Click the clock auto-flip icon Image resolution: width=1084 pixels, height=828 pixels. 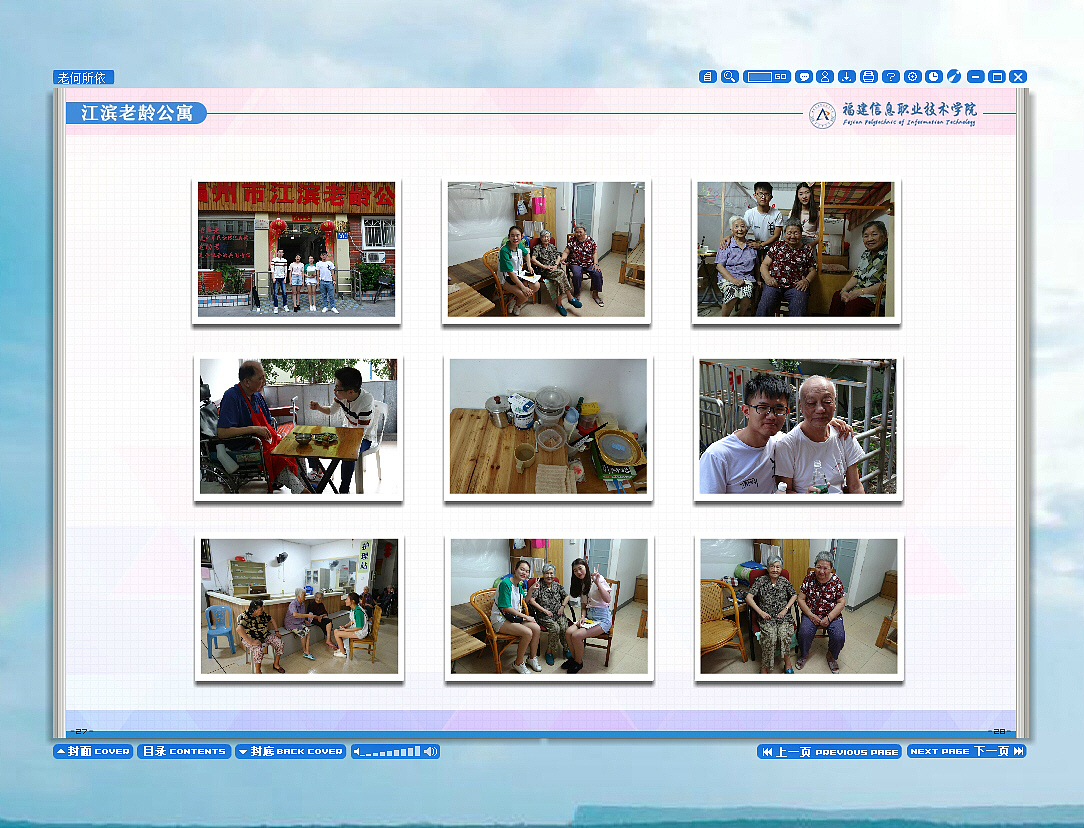(x=934, y=77)
